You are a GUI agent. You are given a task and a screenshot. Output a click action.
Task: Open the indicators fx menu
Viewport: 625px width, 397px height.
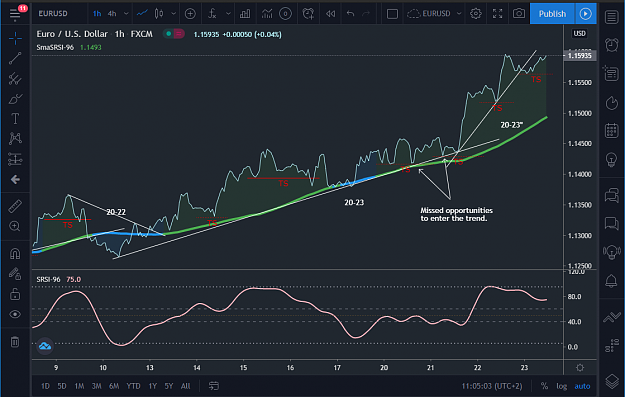point(212,14)
